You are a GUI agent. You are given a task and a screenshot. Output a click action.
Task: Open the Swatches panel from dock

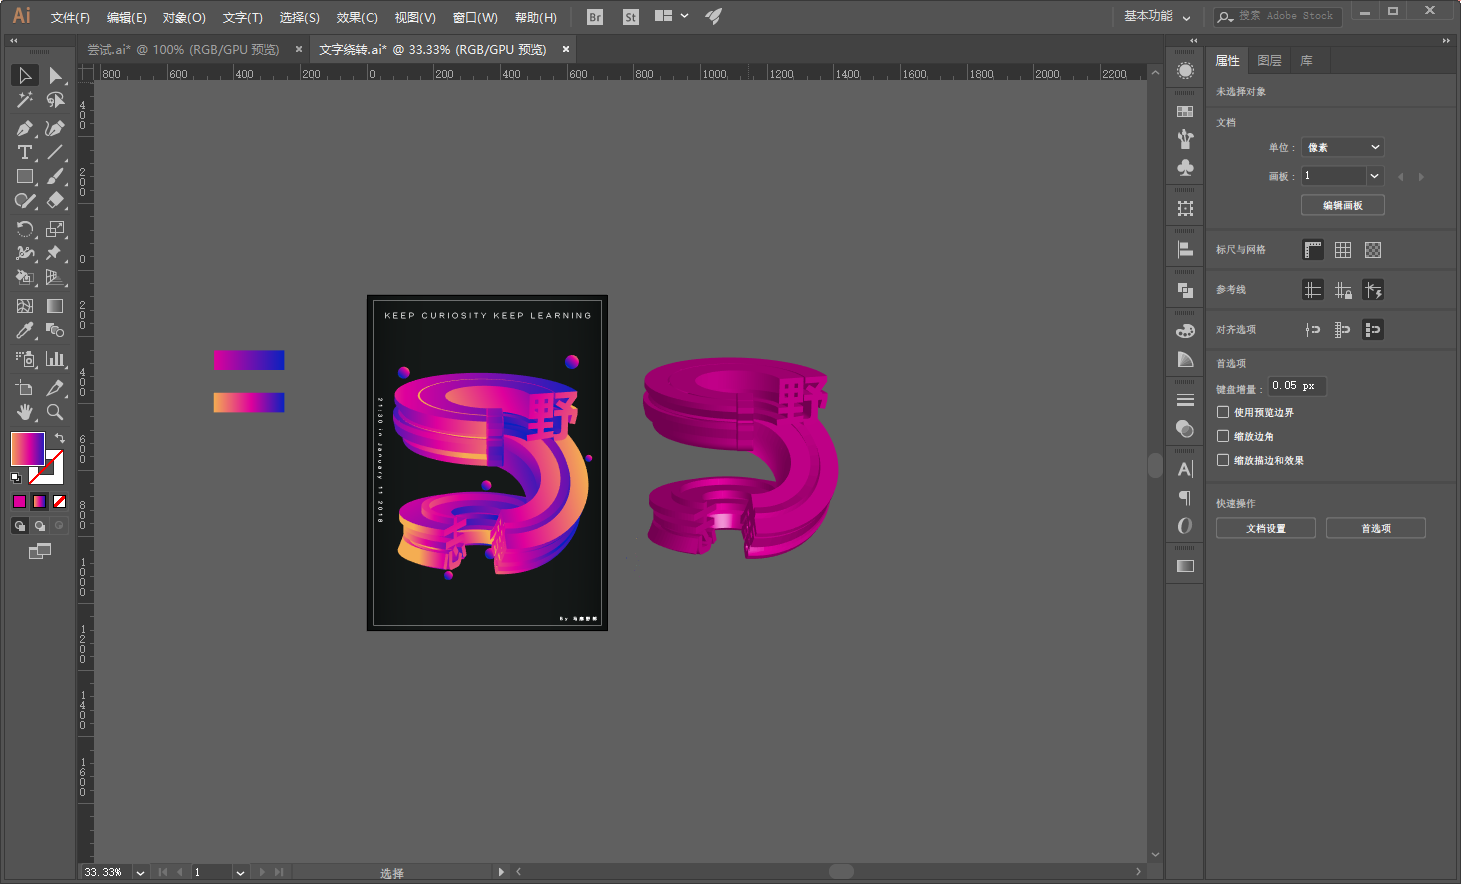[1185, 112]
